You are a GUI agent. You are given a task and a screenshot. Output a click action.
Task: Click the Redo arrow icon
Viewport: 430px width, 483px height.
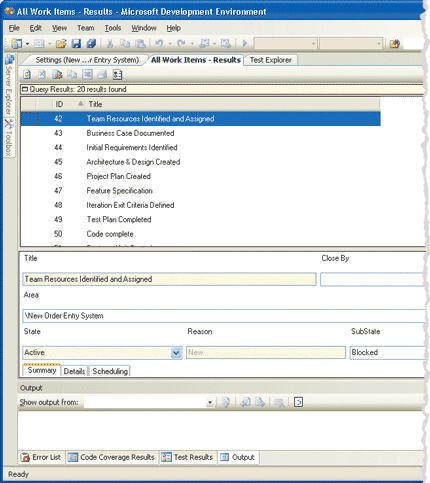tap(181, 43)
